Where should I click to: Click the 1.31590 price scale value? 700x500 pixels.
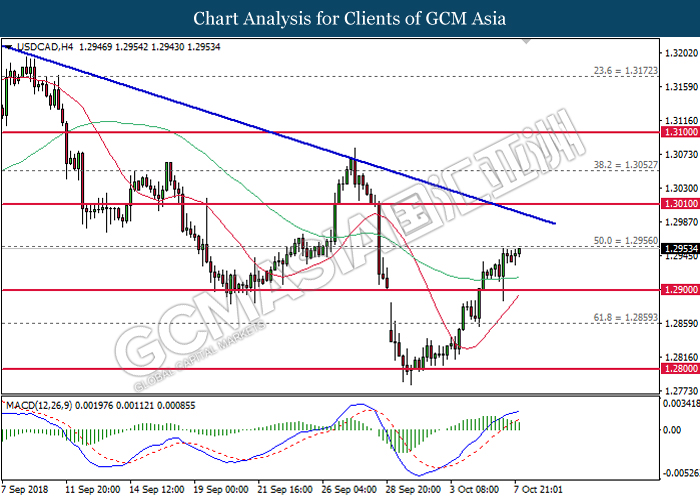[681, 87]
